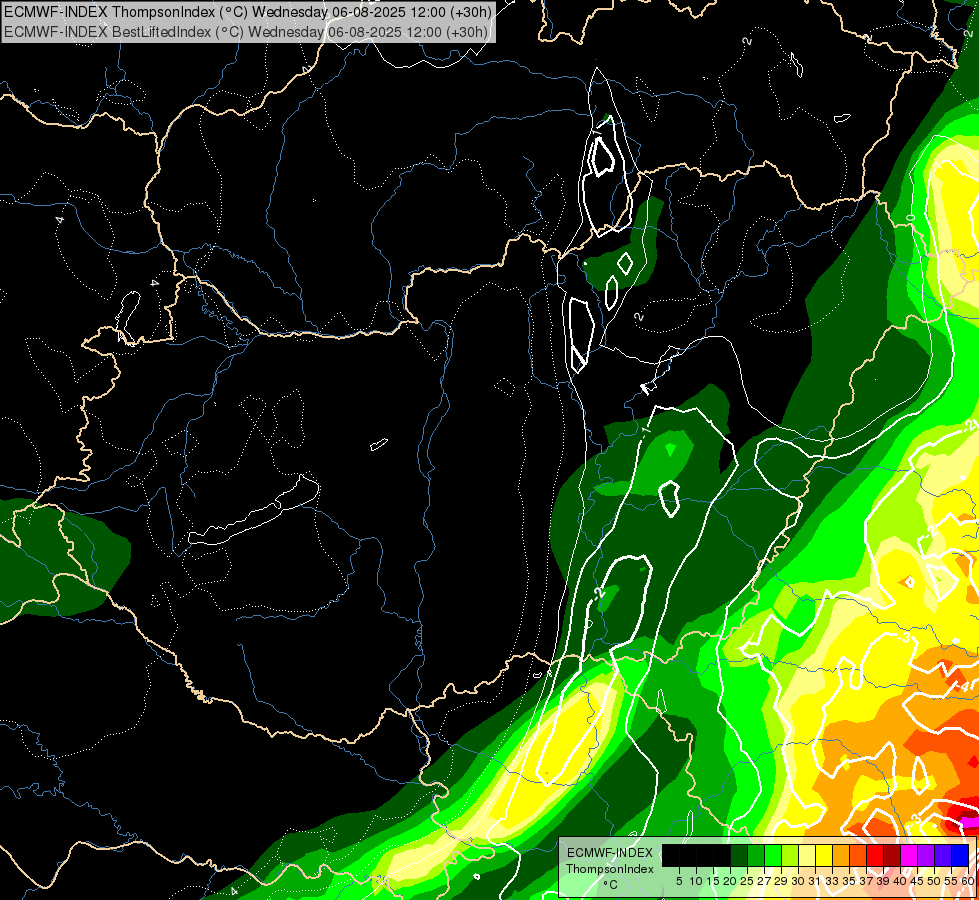Click the legend tick value 35
Screen dimensions: 979x900
pyautogui.click(x=850, y=881)
